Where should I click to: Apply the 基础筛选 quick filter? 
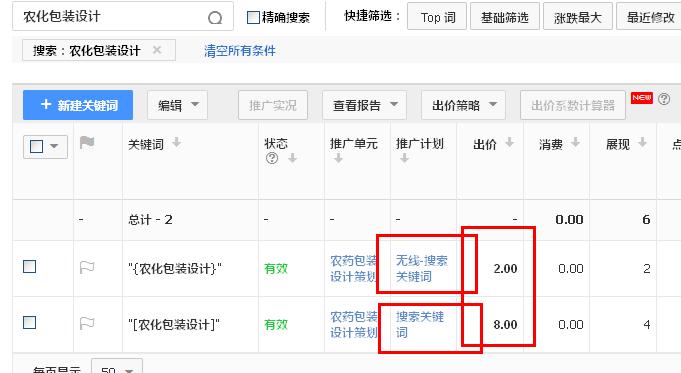[505, 17]
